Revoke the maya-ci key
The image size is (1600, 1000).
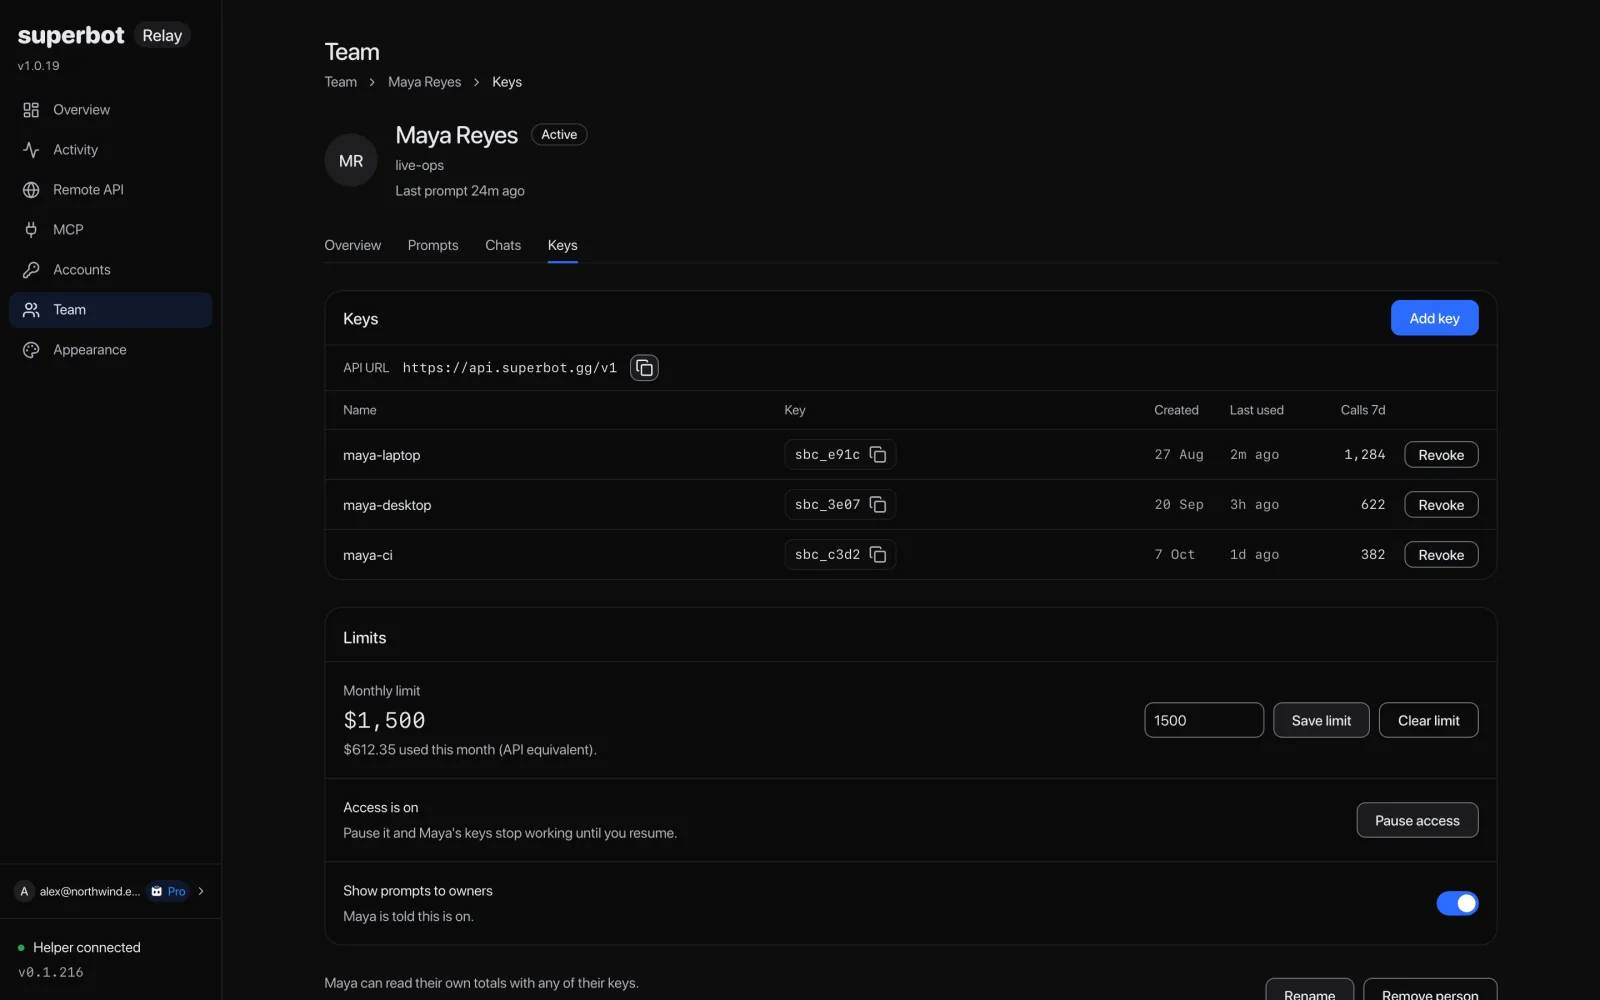[1441, 555]
